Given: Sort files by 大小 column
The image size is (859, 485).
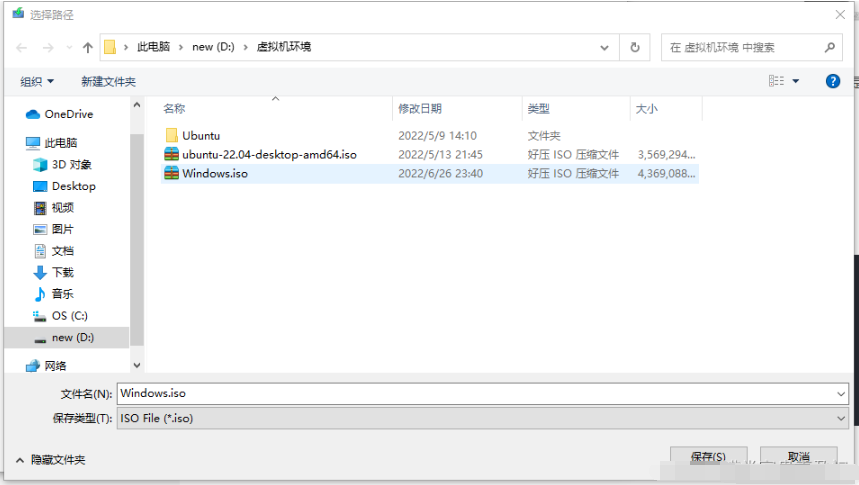Looking at the screenshot, I should pos(646,109).
